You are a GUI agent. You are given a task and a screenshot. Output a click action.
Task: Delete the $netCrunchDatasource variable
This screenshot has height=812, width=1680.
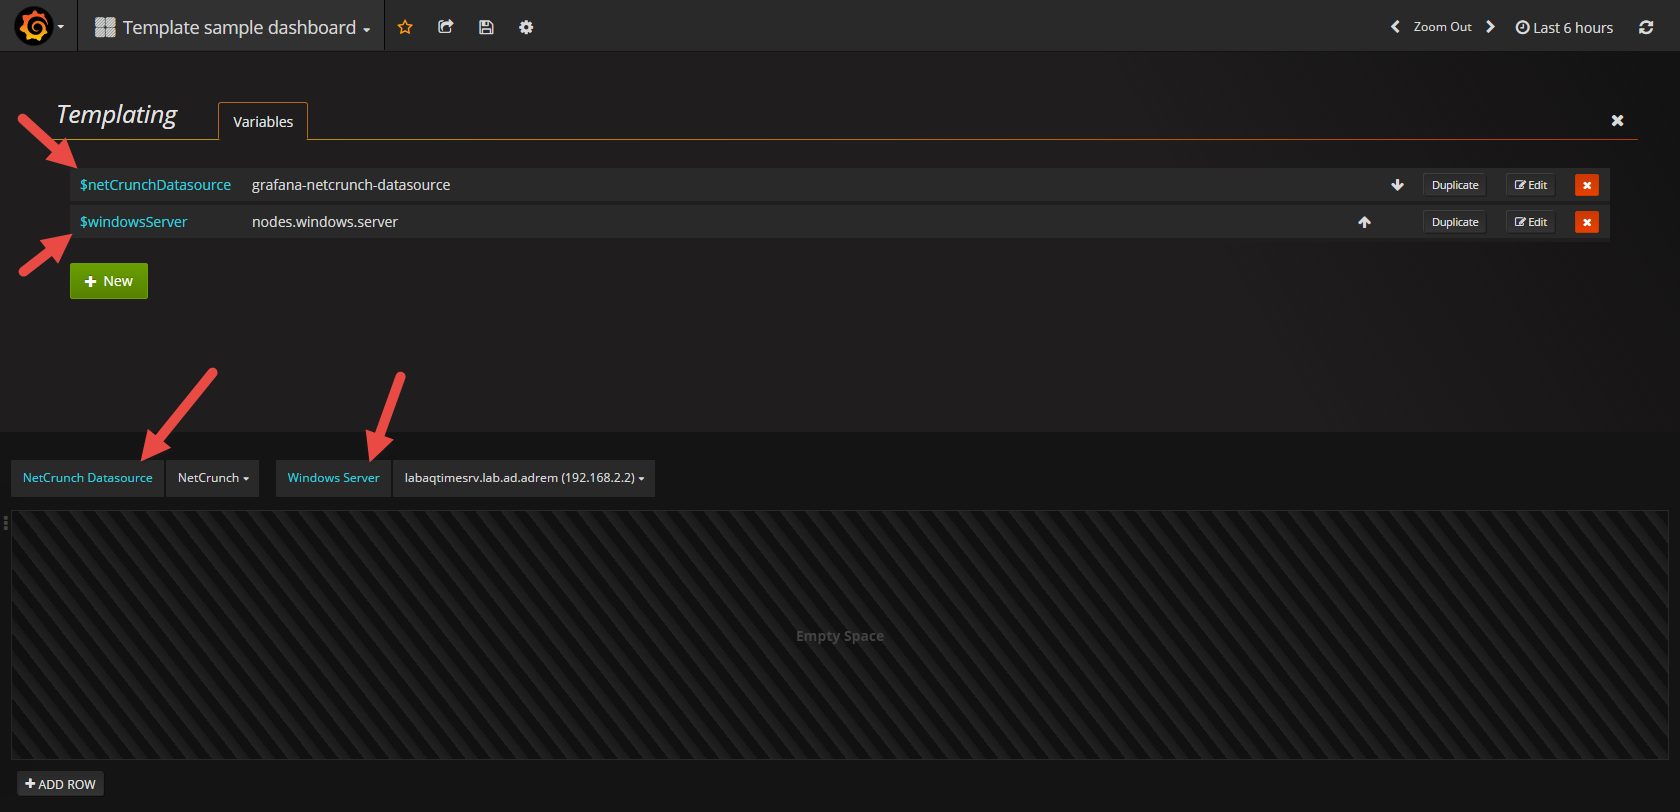(1587, 185)
